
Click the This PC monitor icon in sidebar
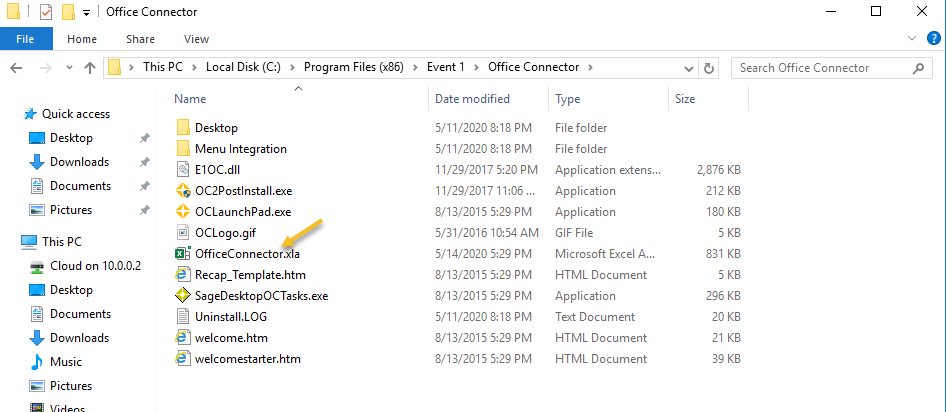[30, 242]
